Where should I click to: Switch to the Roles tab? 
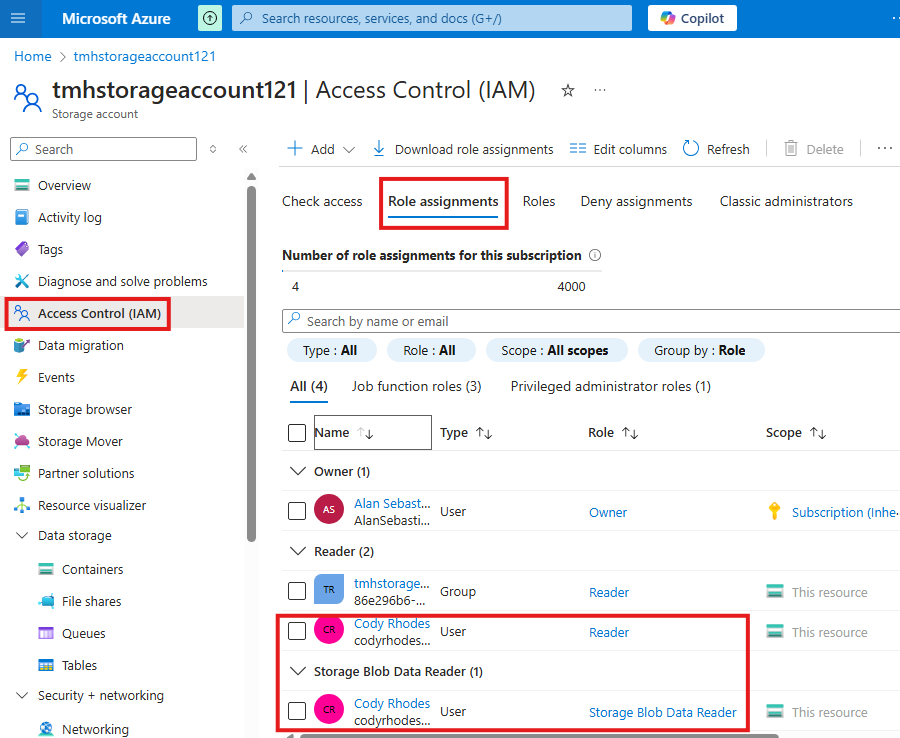click(x=539, y=201)
